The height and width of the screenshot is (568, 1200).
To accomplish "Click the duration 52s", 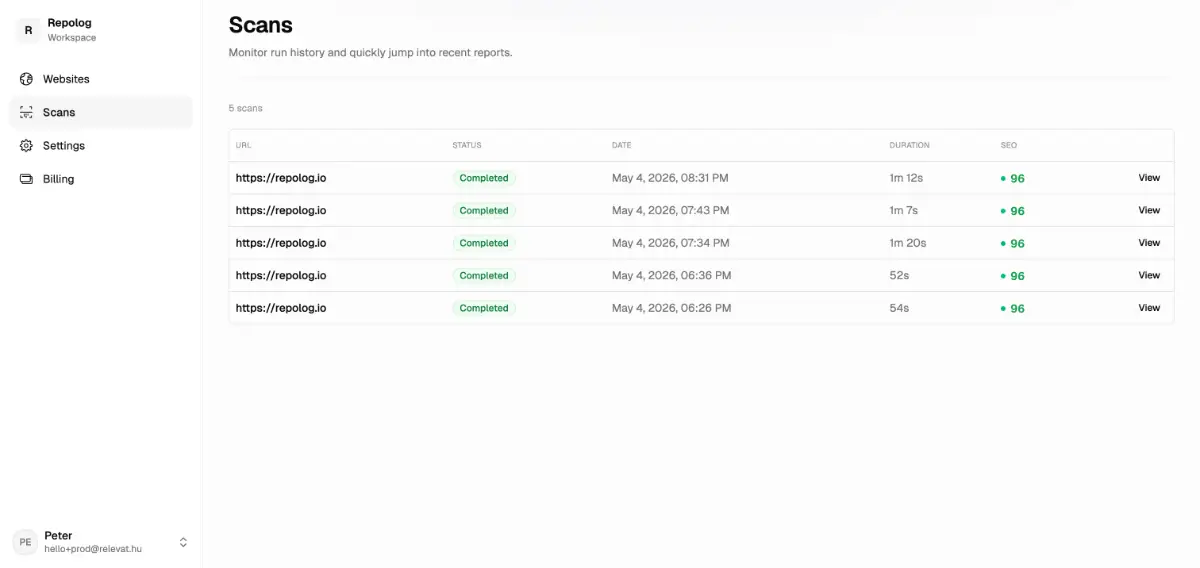I will [899, 275].
